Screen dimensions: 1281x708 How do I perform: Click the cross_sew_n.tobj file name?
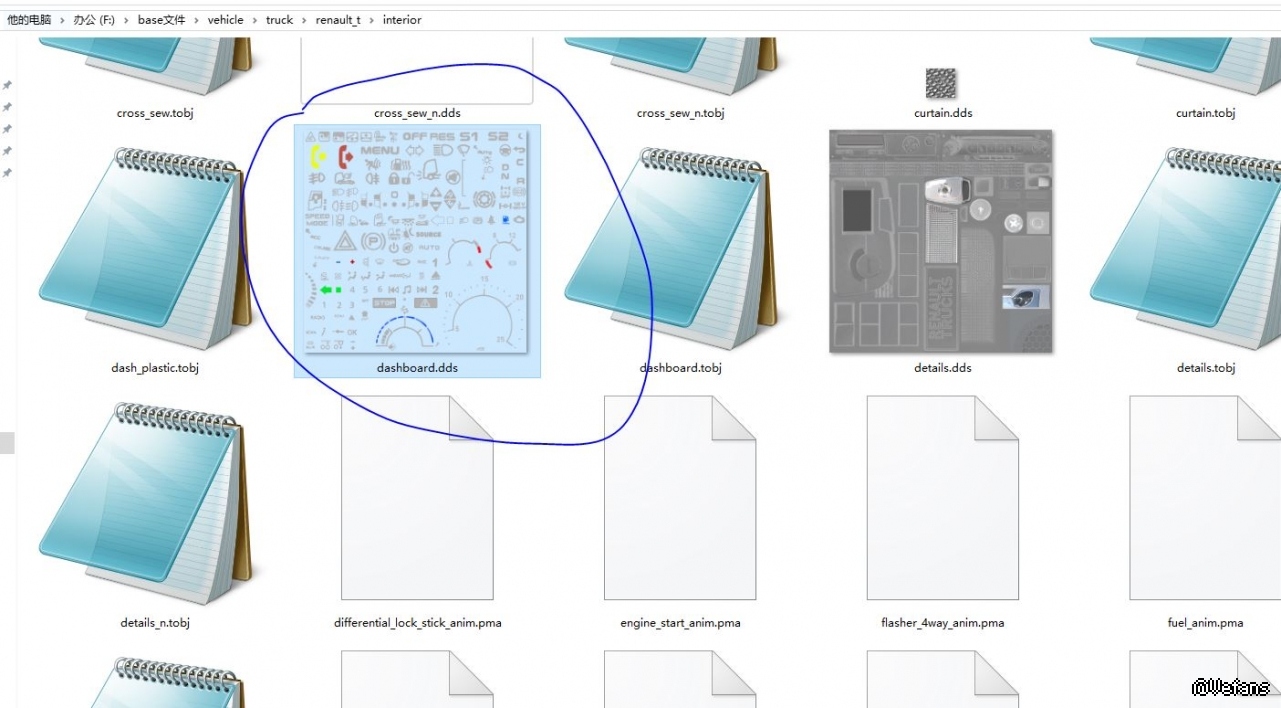tap(680, 113)
